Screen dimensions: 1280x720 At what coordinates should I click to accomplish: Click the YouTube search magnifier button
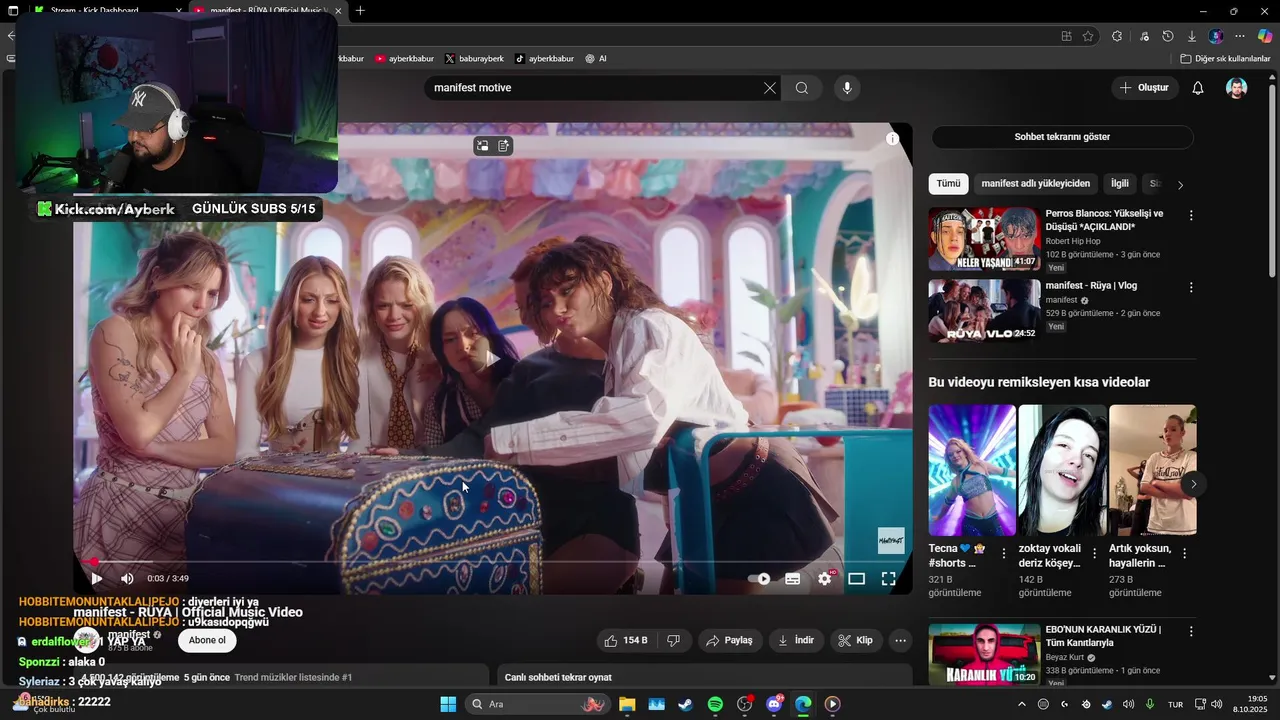coord(802,88)
